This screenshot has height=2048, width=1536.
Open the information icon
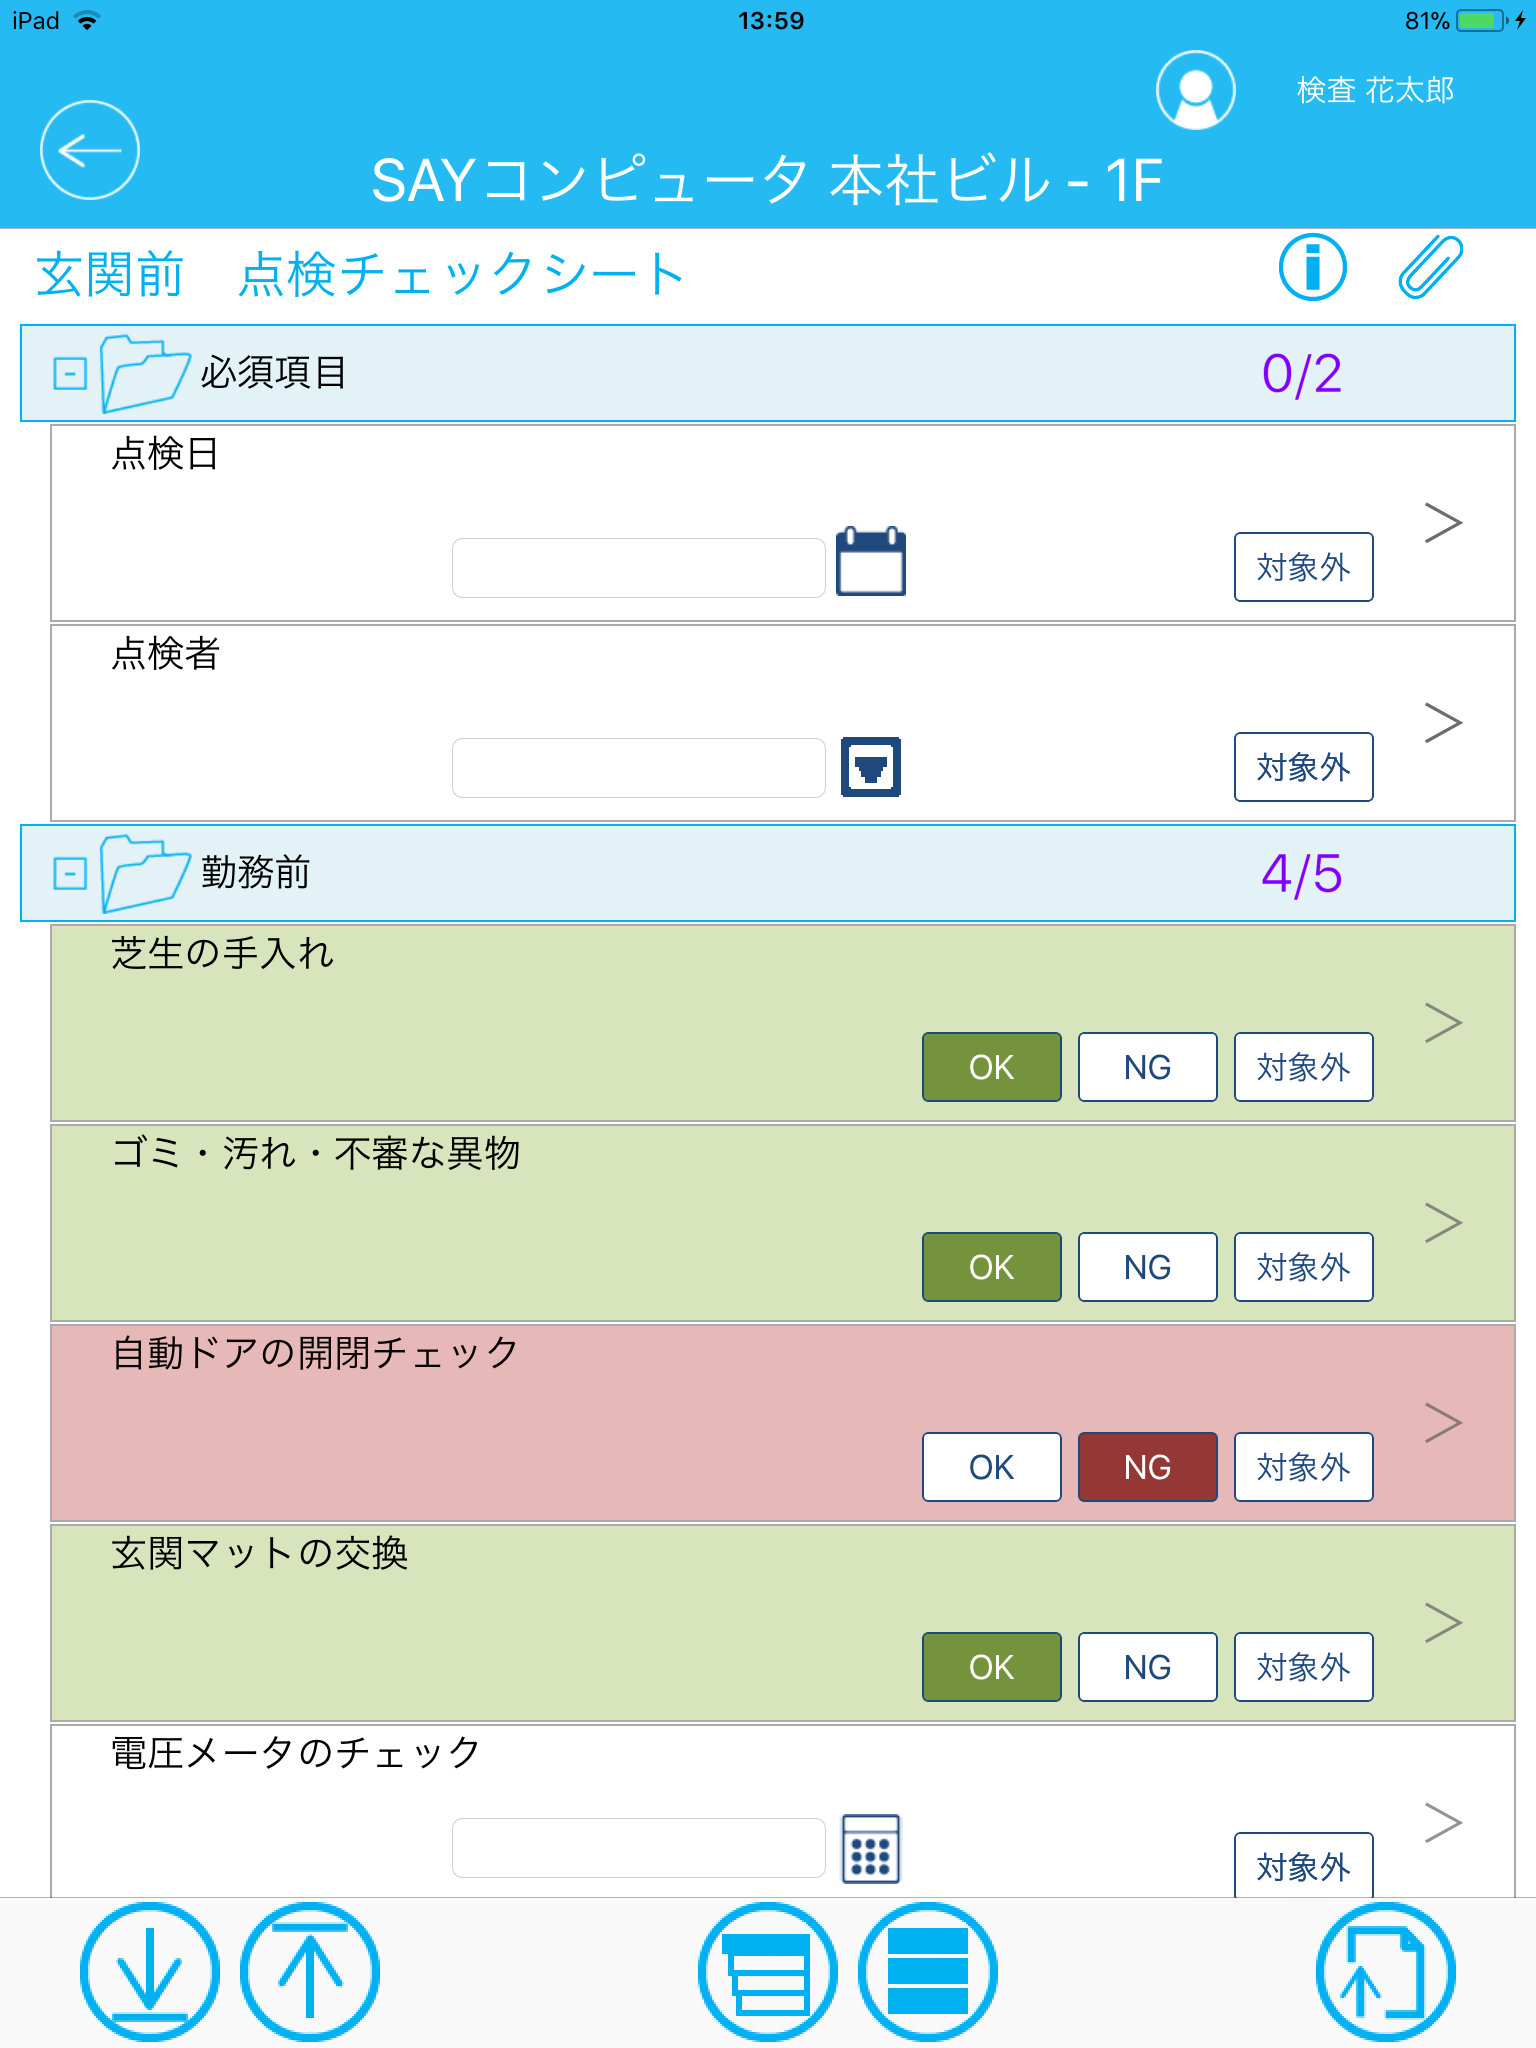pos(1312,268)
